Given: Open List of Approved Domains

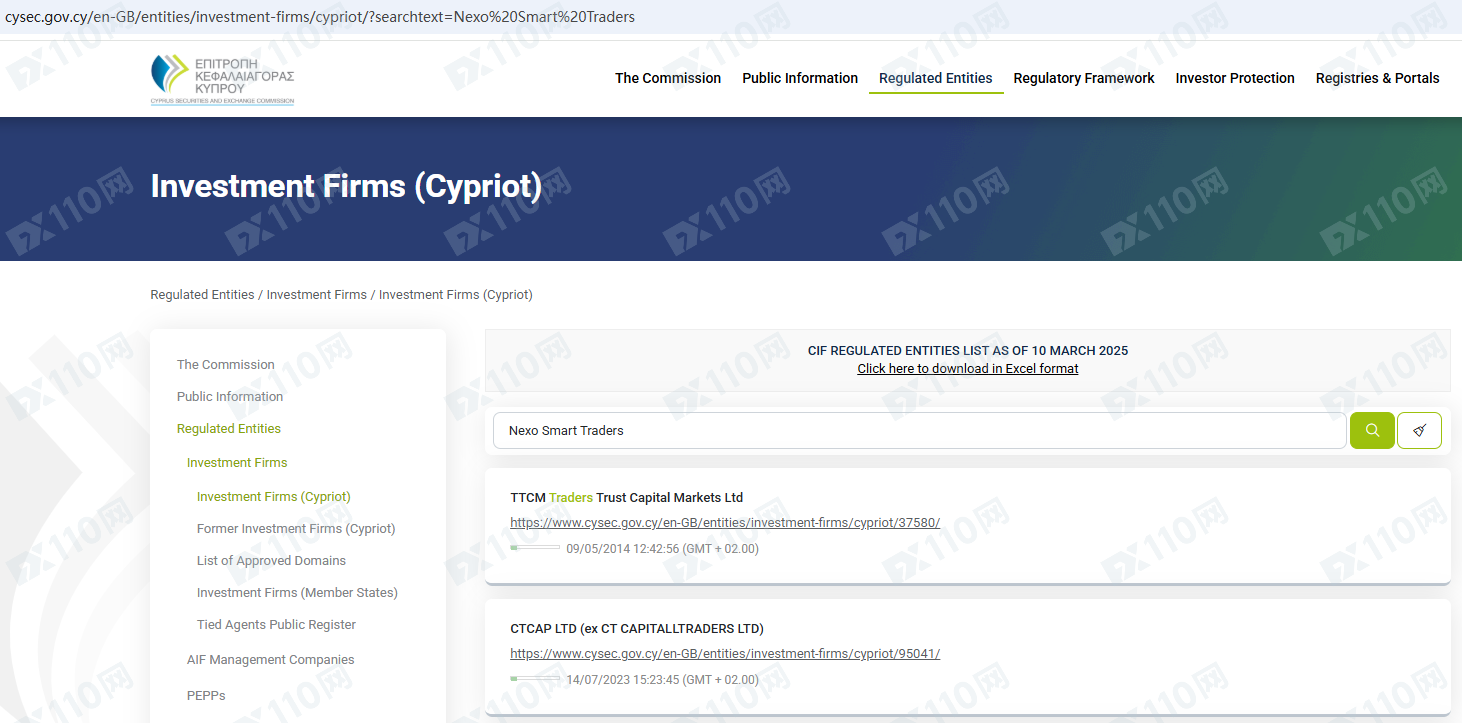Looking at the screenshot, I should (x=271, y=560).
